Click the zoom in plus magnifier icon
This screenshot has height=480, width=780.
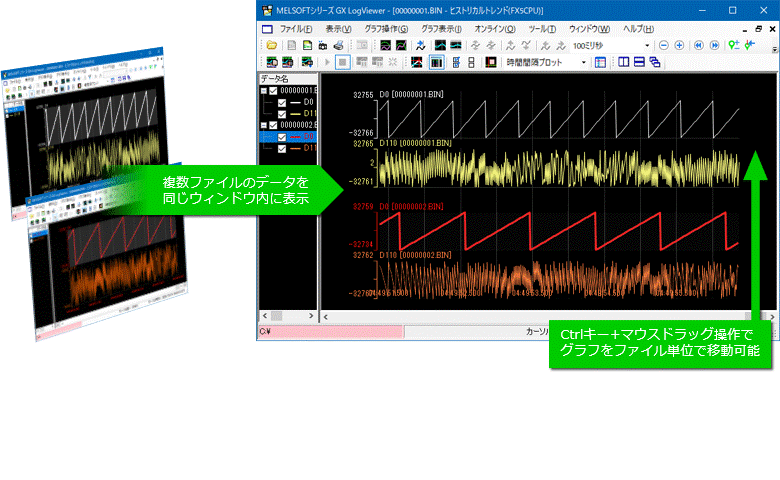click(679, 46)
